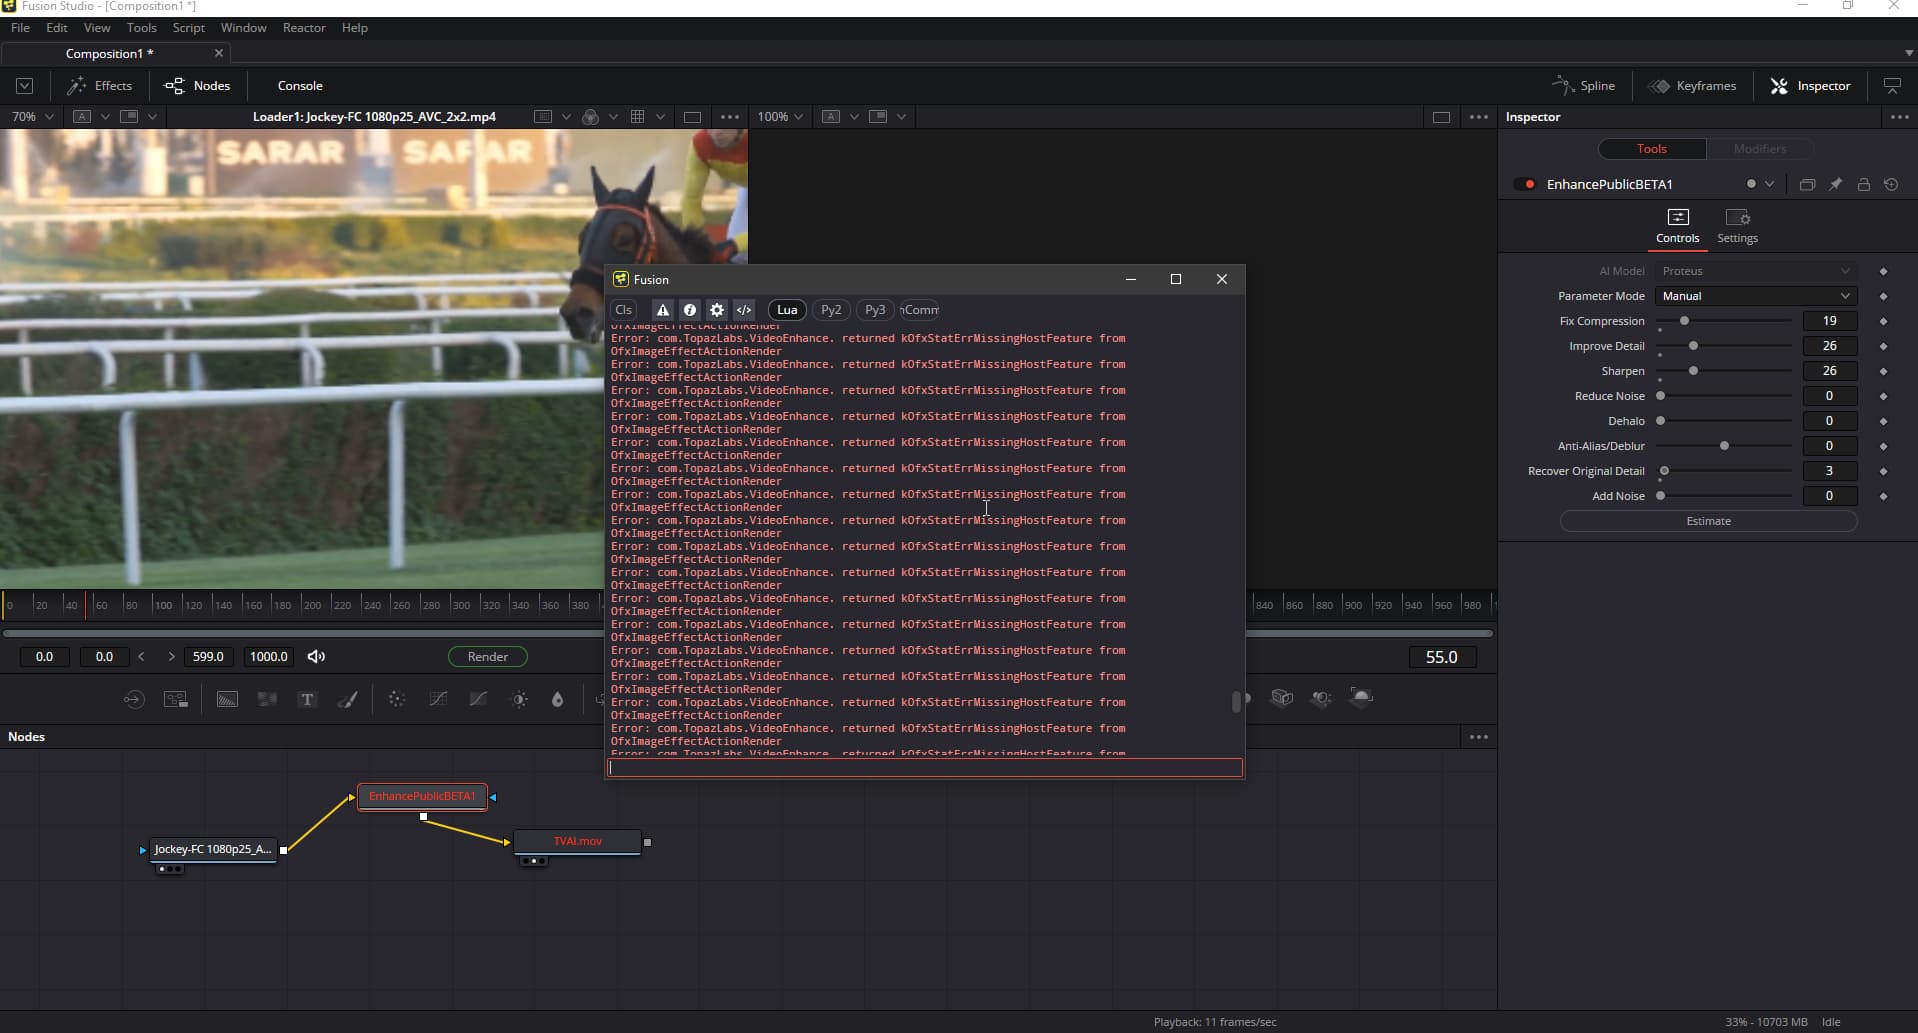Open the Reactor menu
1918x1033 pixels.
[304, 28]
